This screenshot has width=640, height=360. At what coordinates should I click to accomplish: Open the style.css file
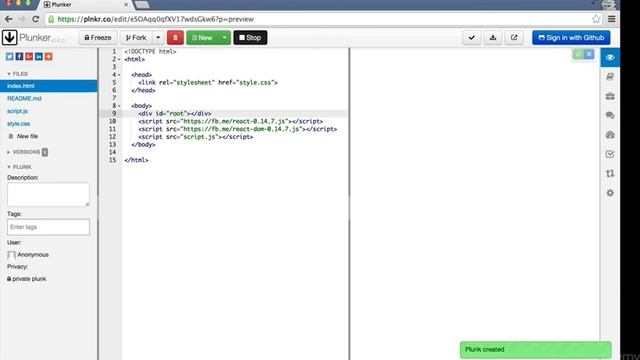pos(18,124)
